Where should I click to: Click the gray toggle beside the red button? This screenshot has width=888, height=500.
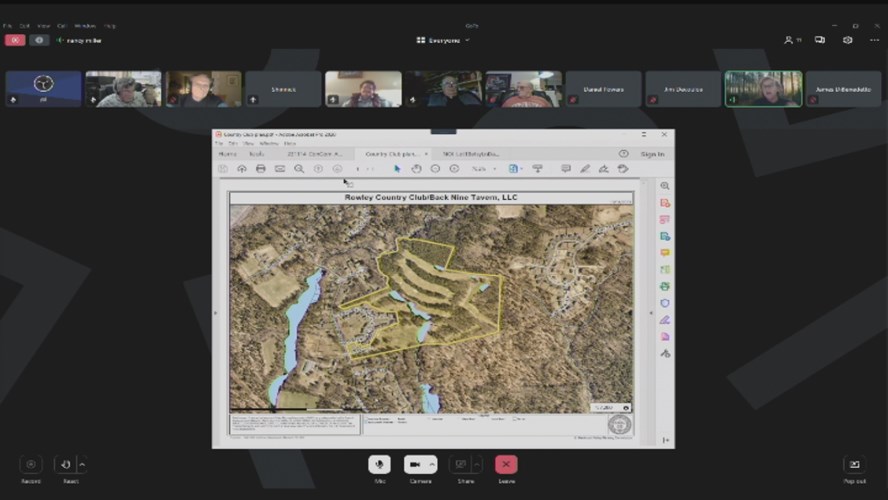[39, 40]
